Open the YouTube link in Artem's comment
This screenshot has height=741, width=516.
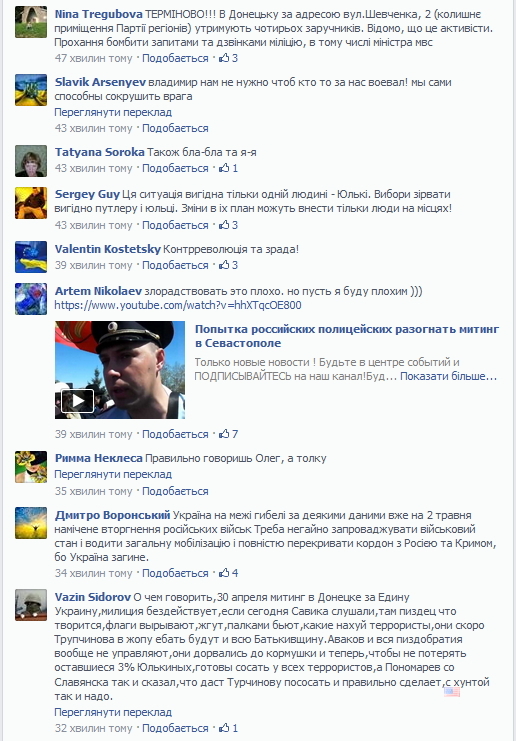tap(178, 305)
